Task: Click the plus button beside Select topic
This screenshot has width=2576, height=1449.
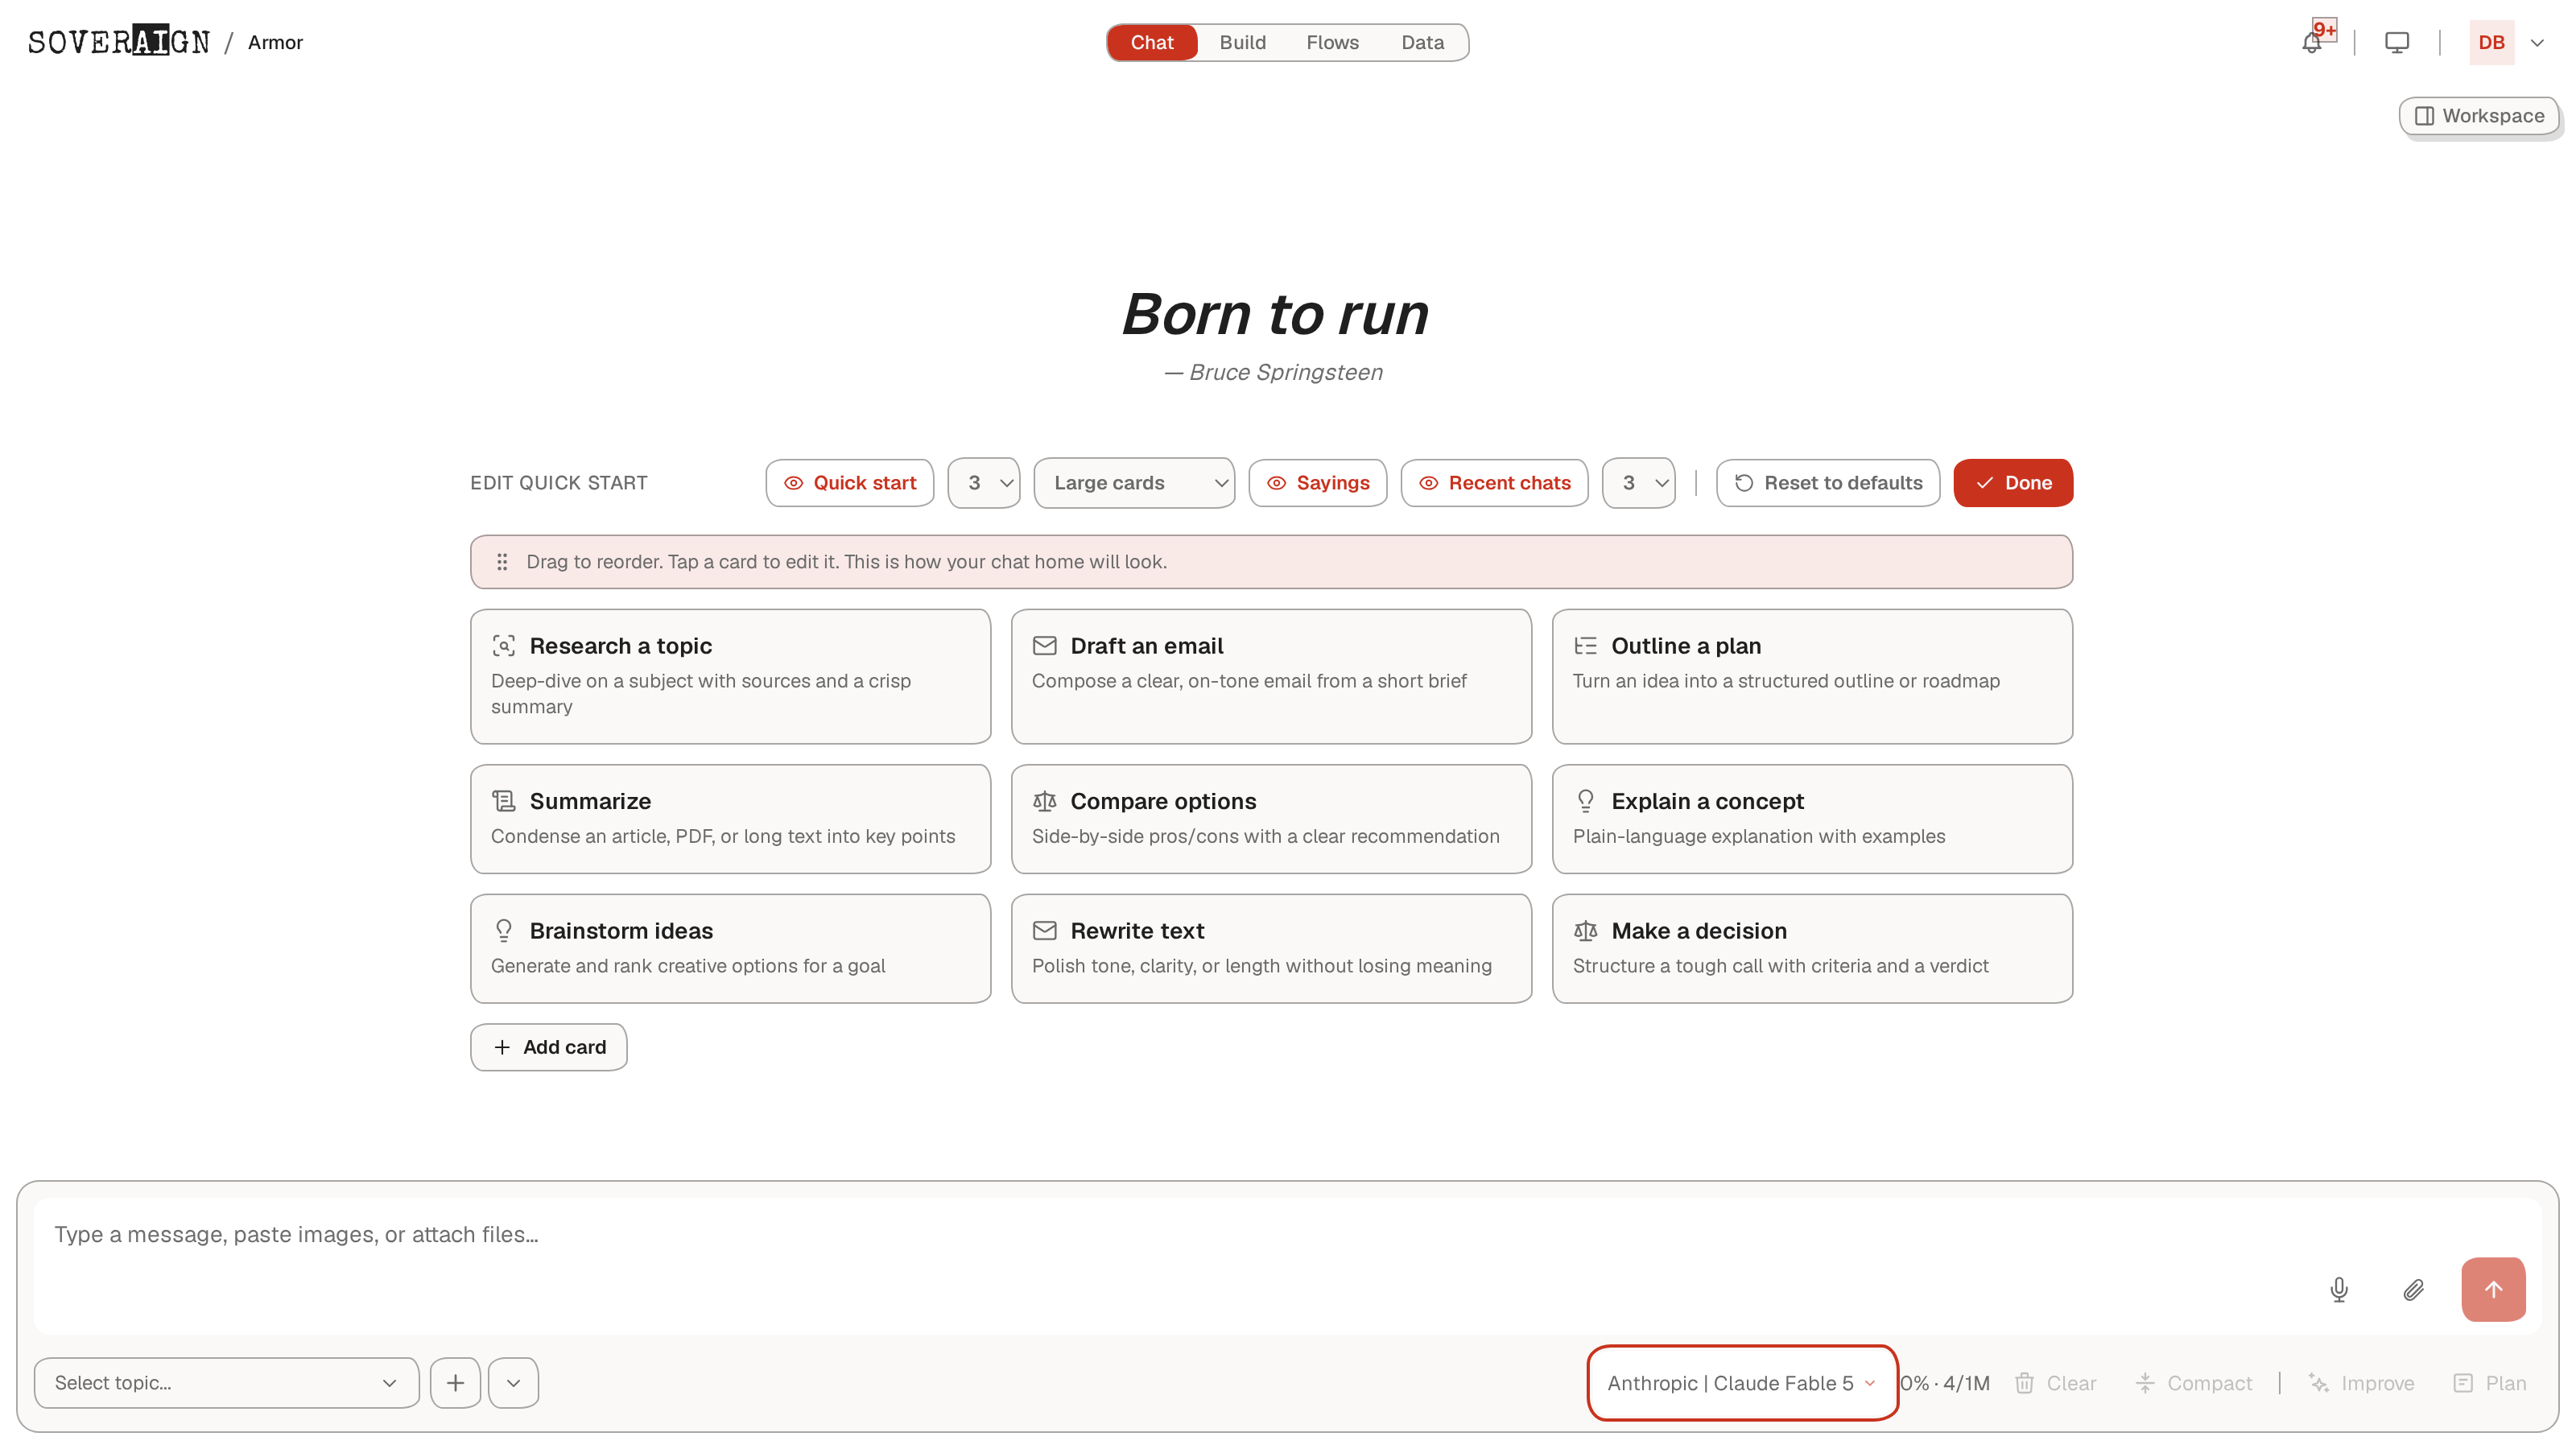Action: pos(455,1383)
